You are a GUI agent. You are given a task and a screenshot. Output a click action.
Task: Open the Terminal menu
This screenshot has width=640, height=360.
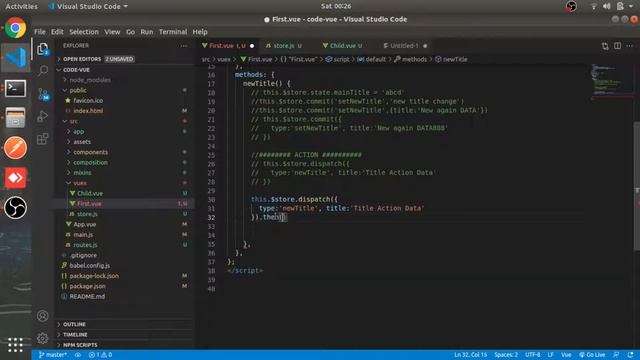(173, 32)
